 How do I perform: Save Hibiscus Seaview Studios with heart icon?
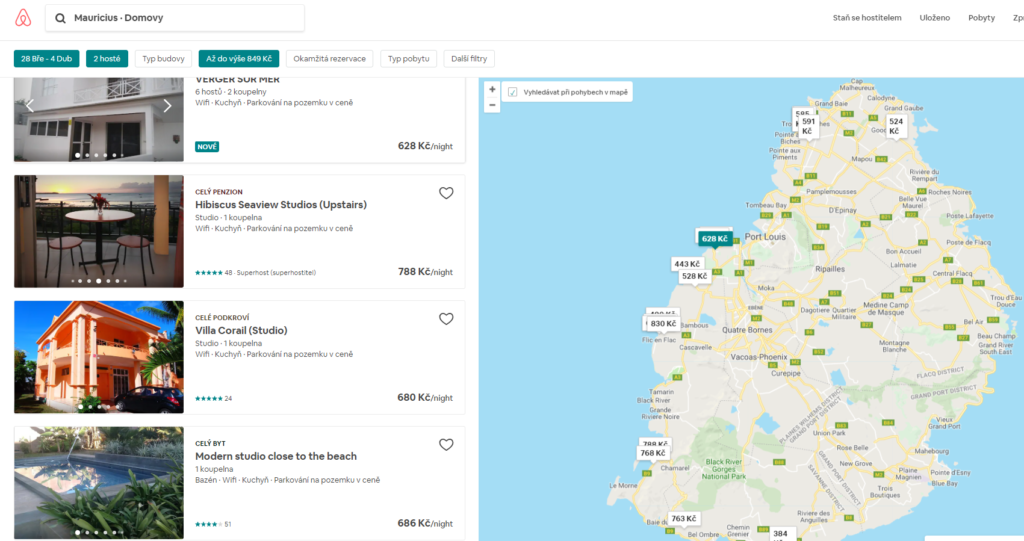[446, 193]
